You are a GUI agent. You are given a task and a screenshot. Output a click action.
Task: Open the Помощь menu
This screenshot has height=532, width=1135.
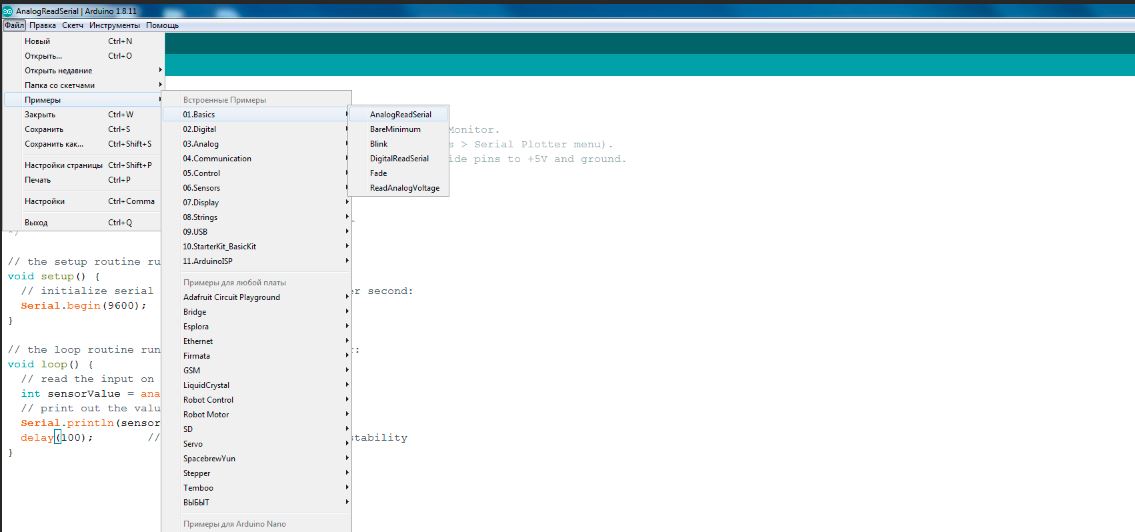coord(162,25)
